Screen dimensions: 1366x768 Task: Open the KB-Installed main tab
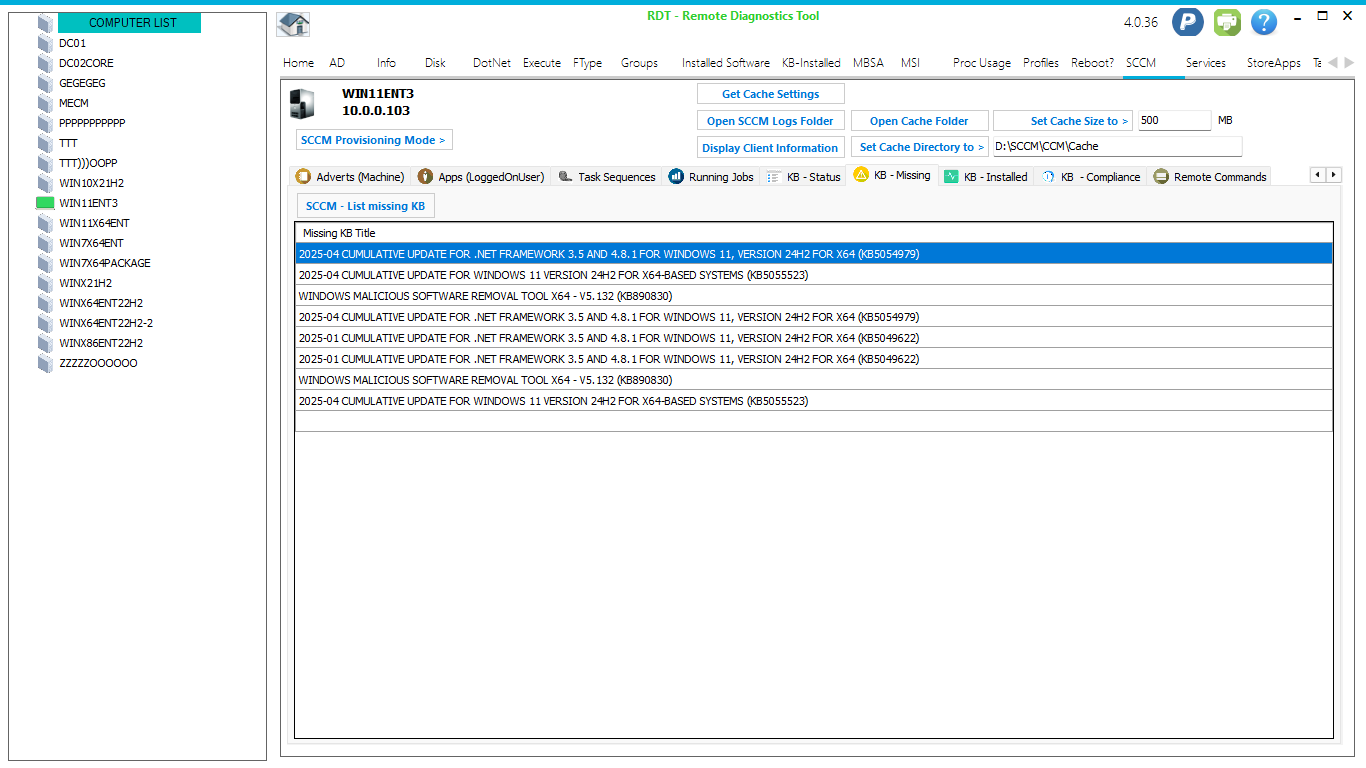pyautogui.click(x=811, y=62)
